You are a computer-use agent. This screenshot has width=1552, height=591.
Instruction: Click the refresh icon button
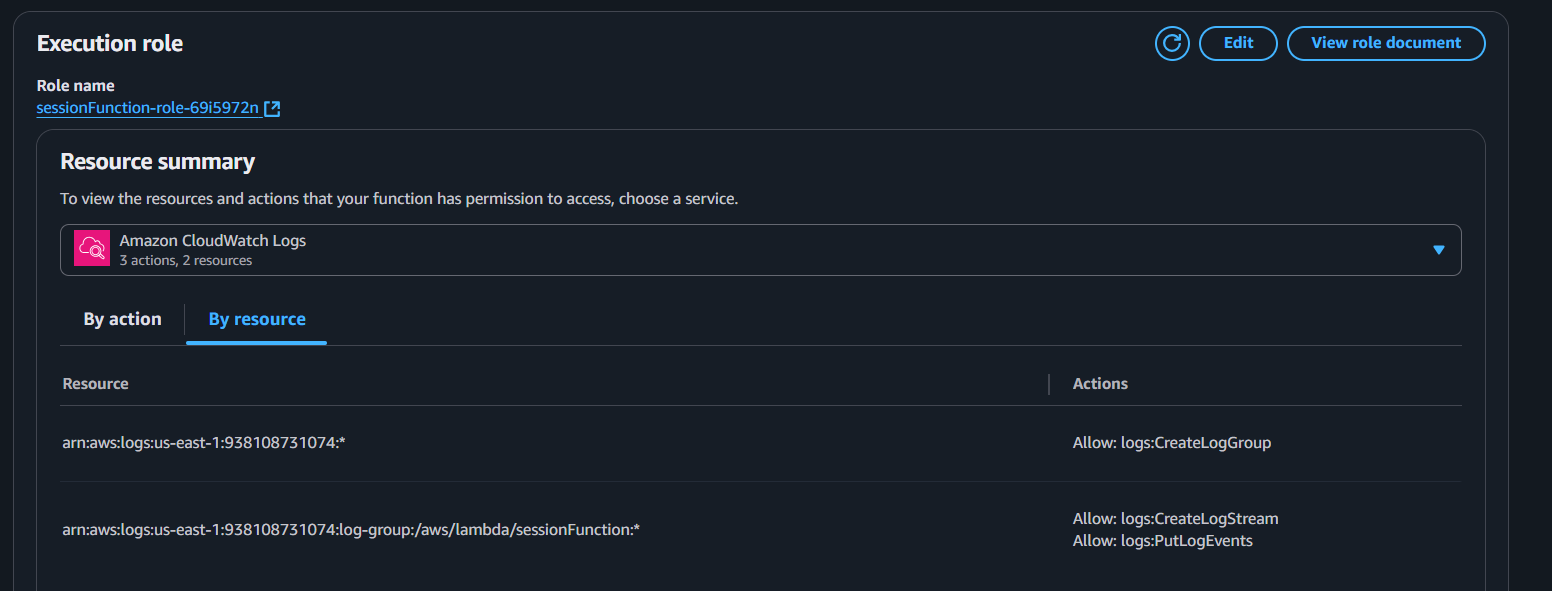pyautogui.click(x=1172, y=43)
